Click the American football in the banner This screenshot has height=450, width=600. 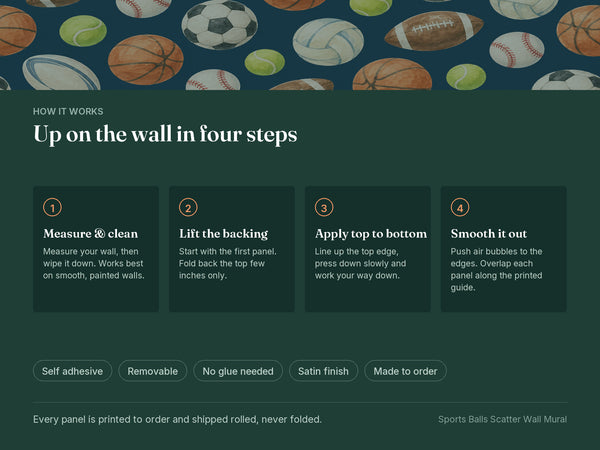tap(434, 31)
